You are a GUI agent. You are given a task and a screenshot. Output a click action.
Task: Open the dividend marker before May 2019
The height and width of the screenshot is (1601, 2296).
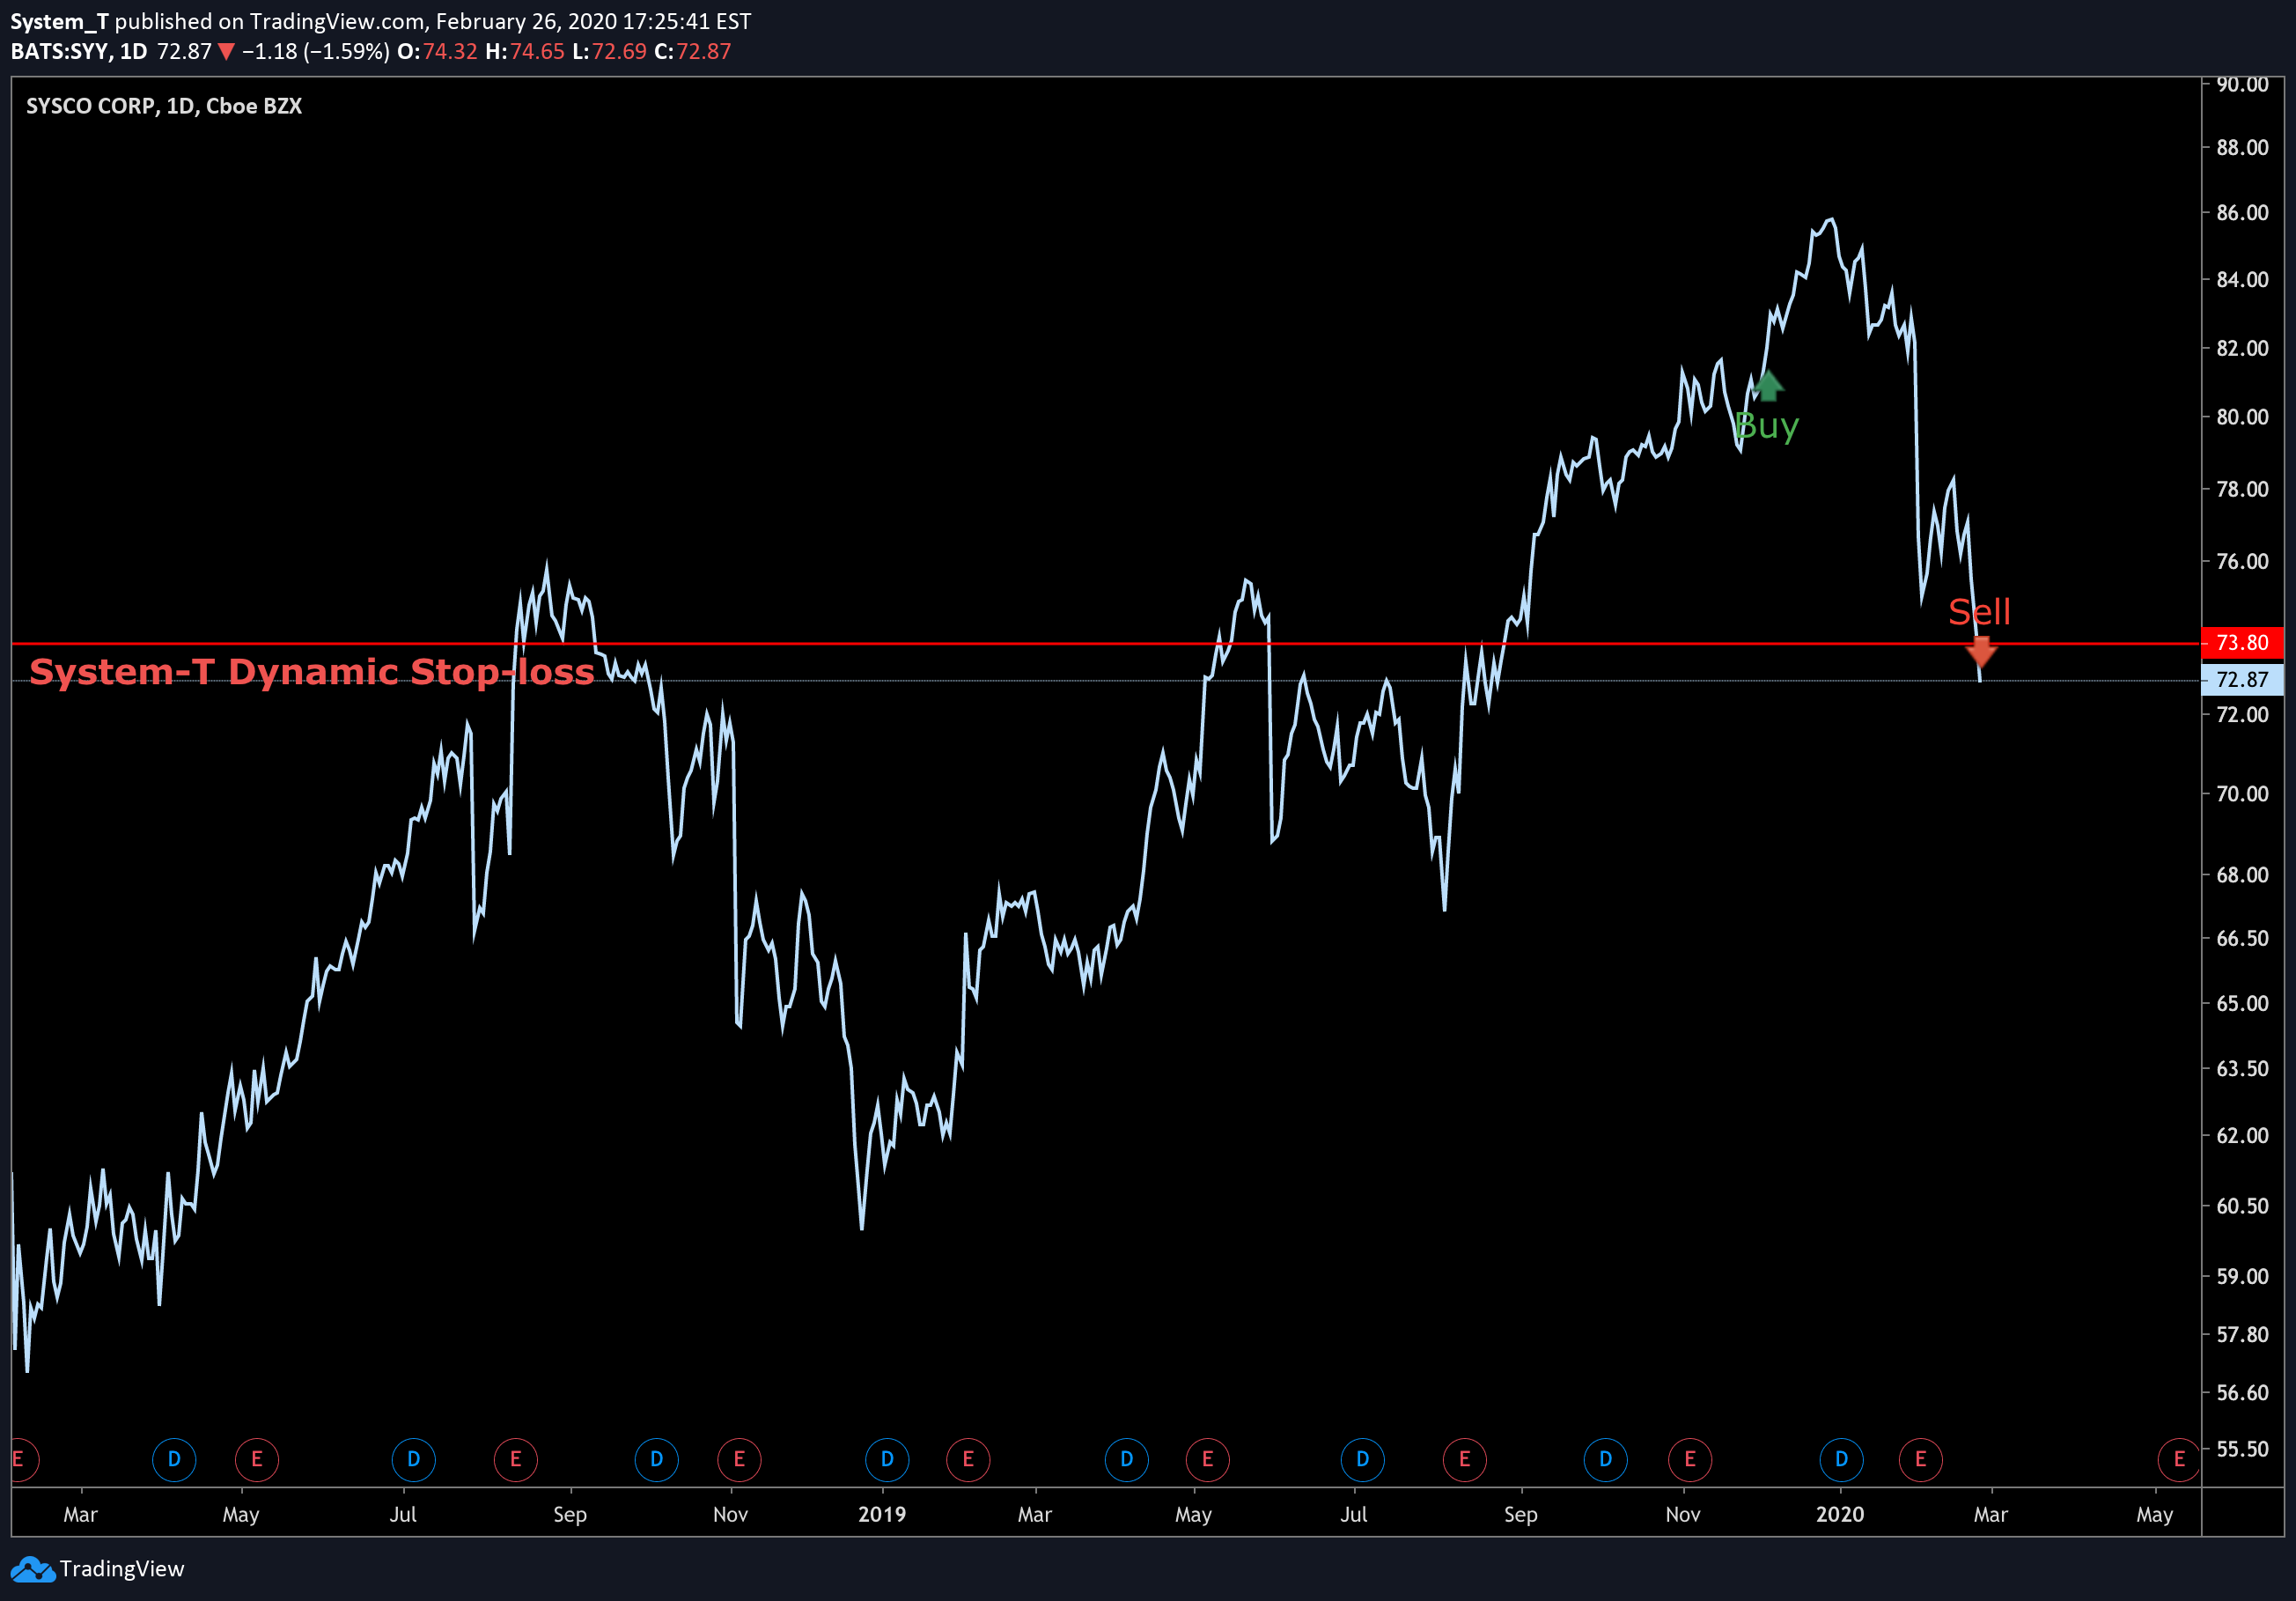pos(1127,1459)
